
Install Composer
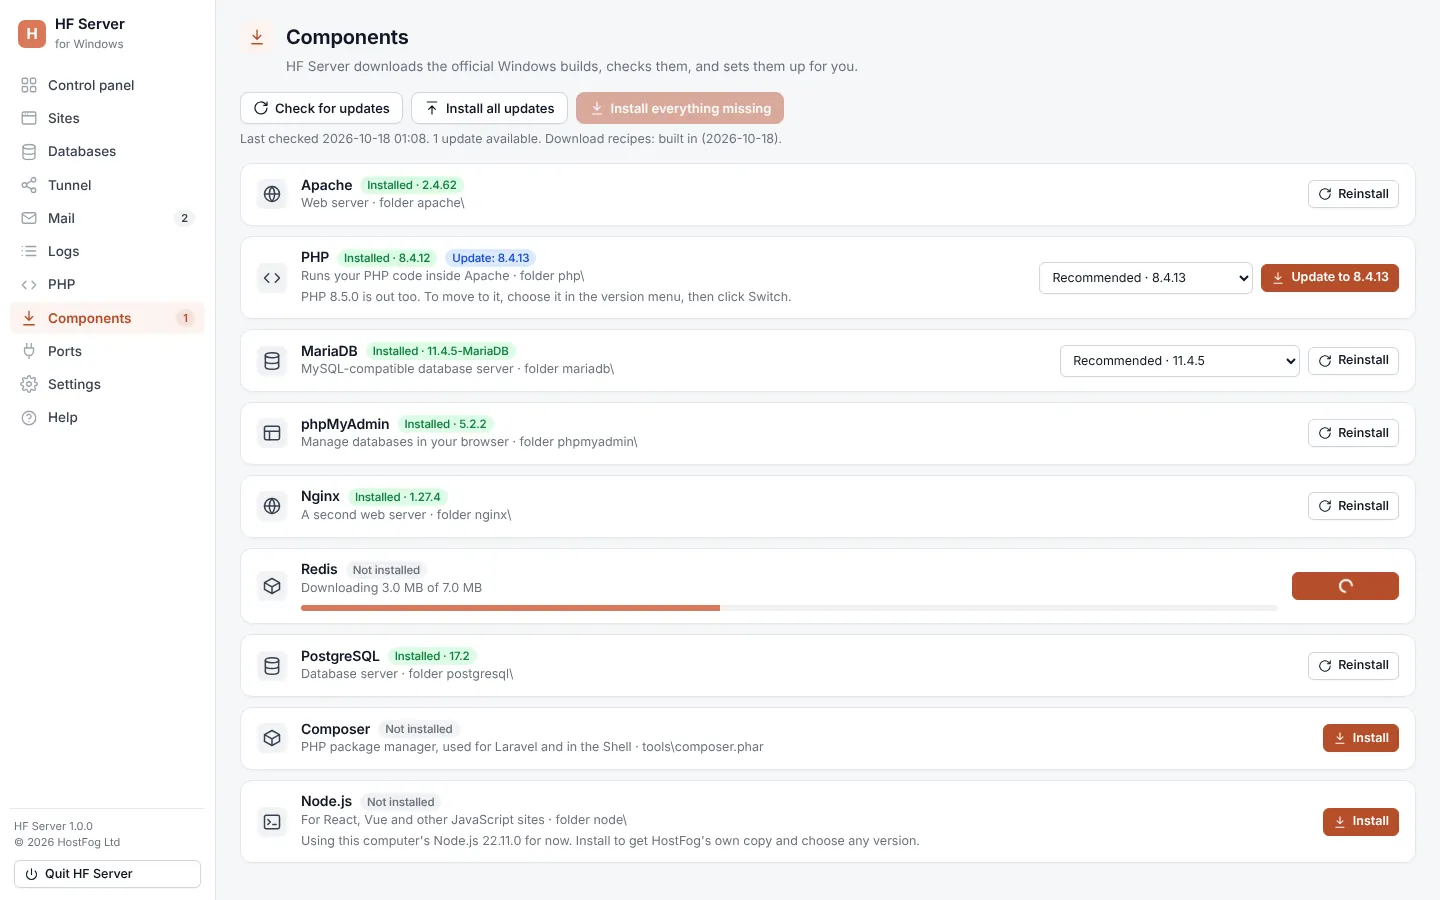[1361, 738]
